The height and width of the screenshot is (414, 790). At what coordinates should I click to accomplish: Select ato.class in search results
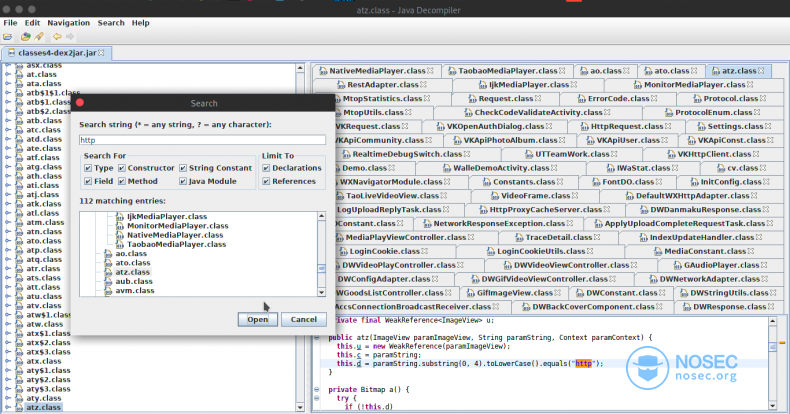tap(133, 263)
